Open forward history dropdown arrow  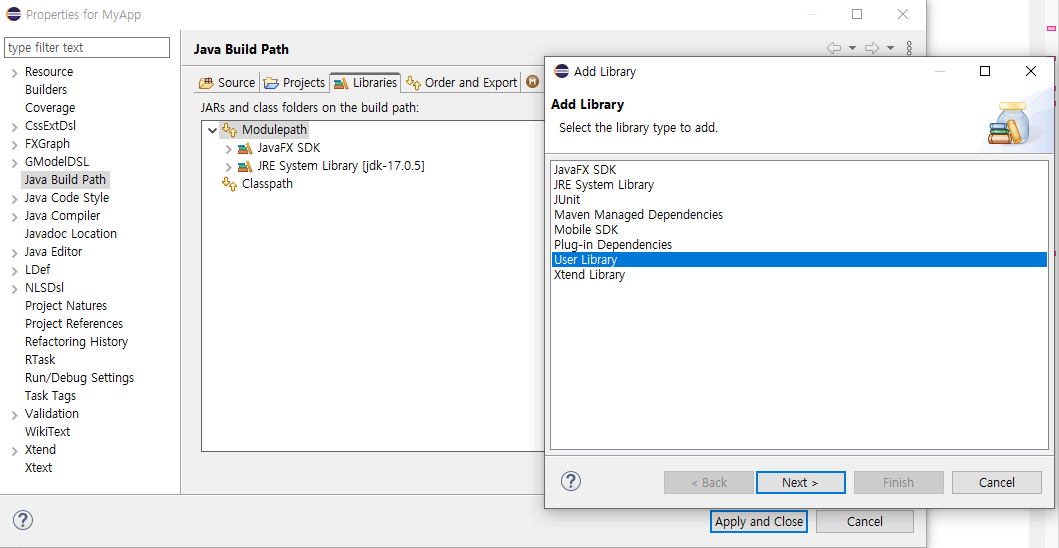[x=890, y=48]
